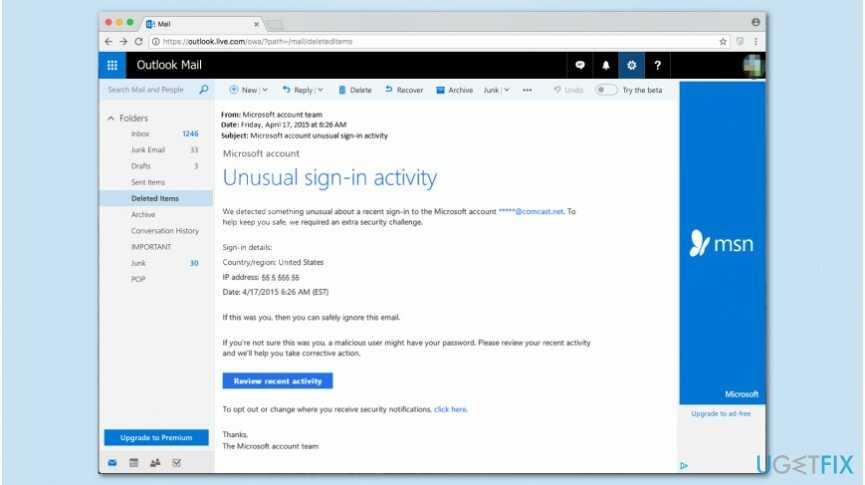
Task: Click the Delete trash toolbar button
Action: pyautogui.click(x=355, y=90)
